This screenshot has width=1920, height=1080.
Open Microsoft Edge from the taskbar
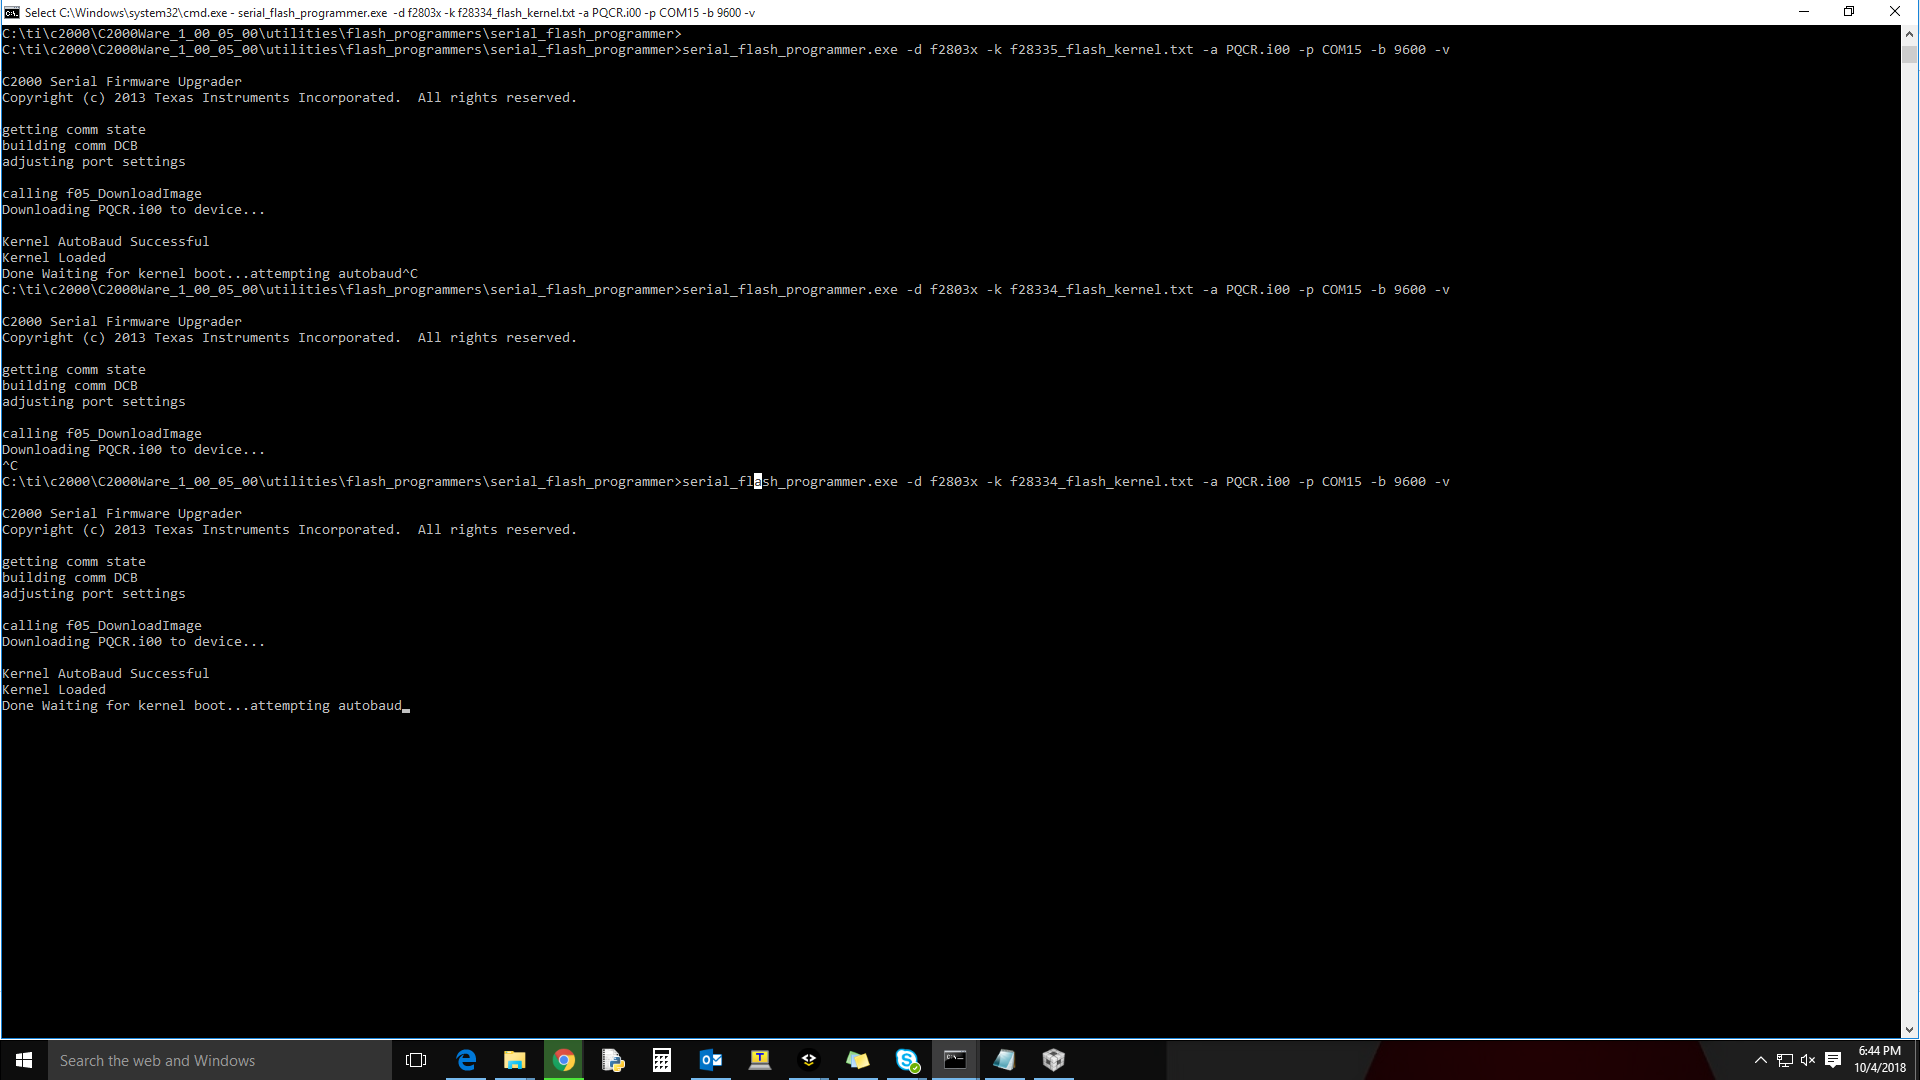466,1060
